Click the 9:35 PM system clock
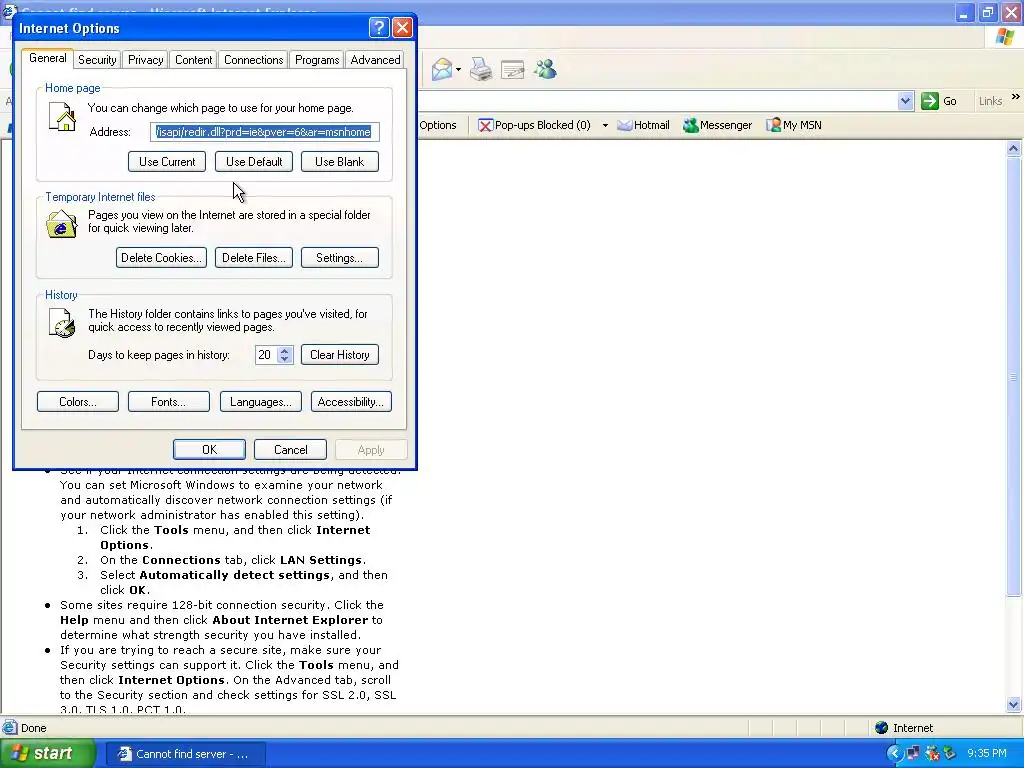This screenshot has width=1024, height=768. tap(986, 754)
